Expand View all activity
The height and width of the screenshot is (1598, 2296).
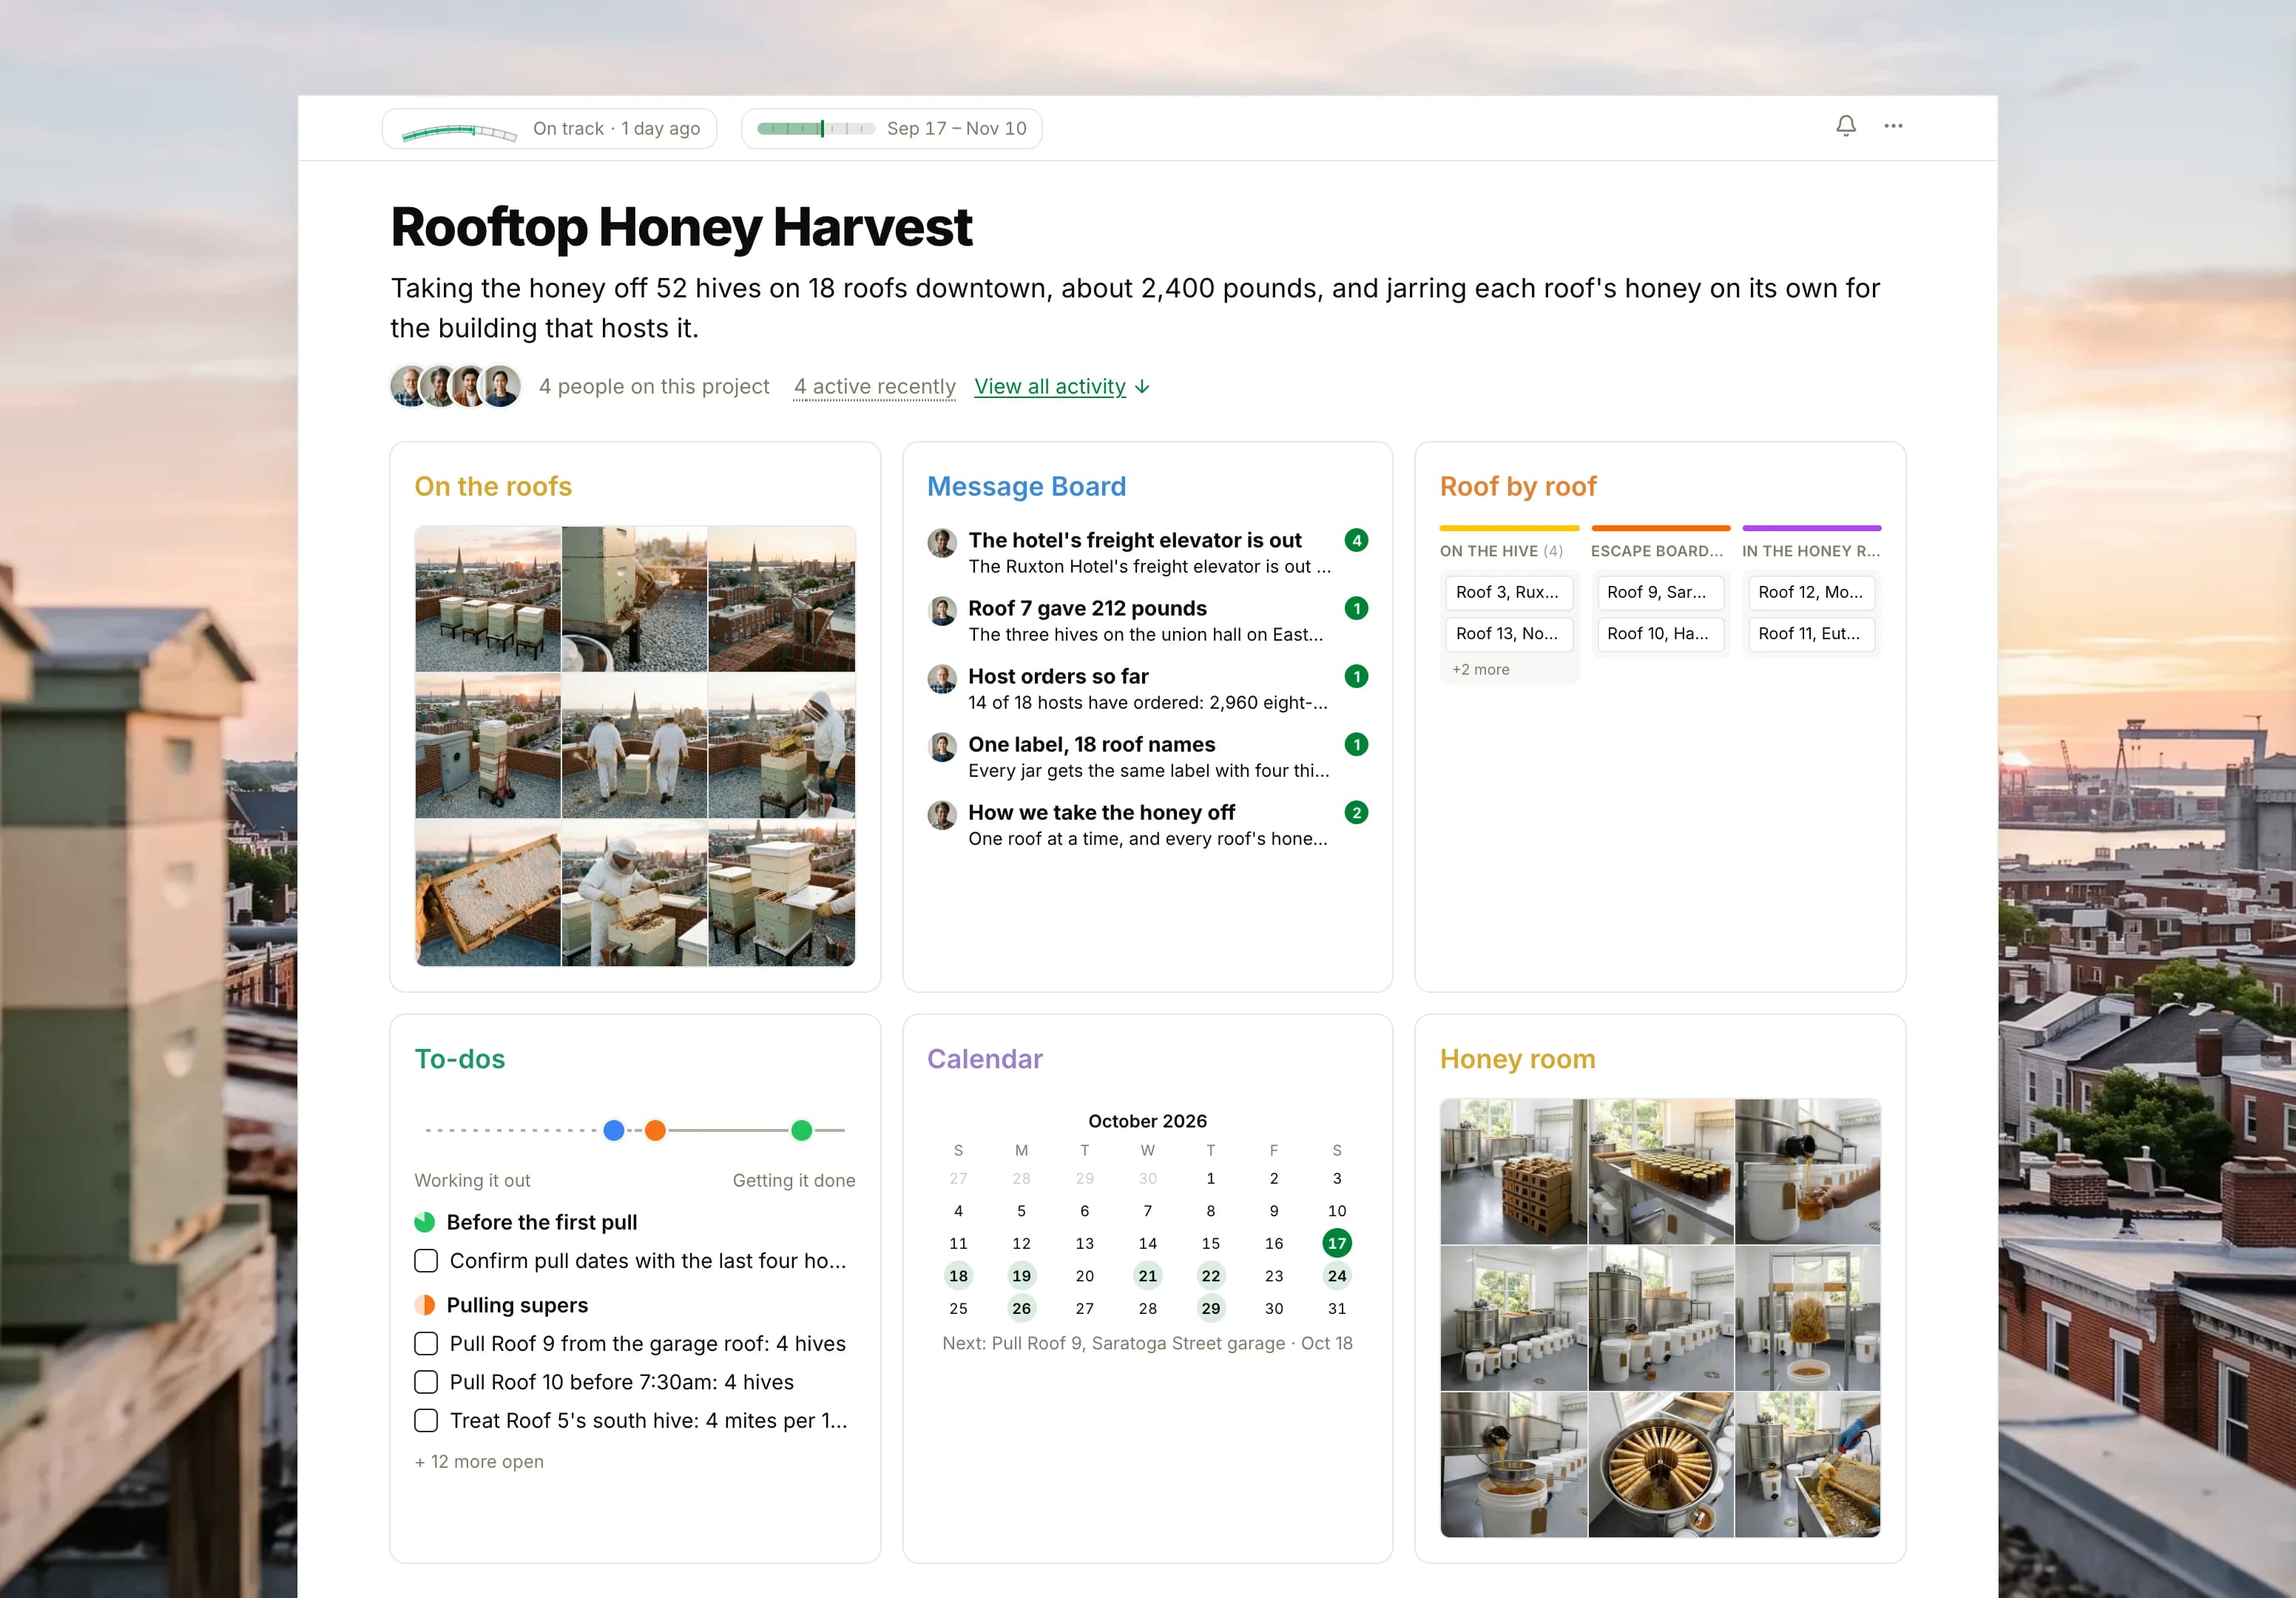pyautogui.click(x=1062, y=387)
